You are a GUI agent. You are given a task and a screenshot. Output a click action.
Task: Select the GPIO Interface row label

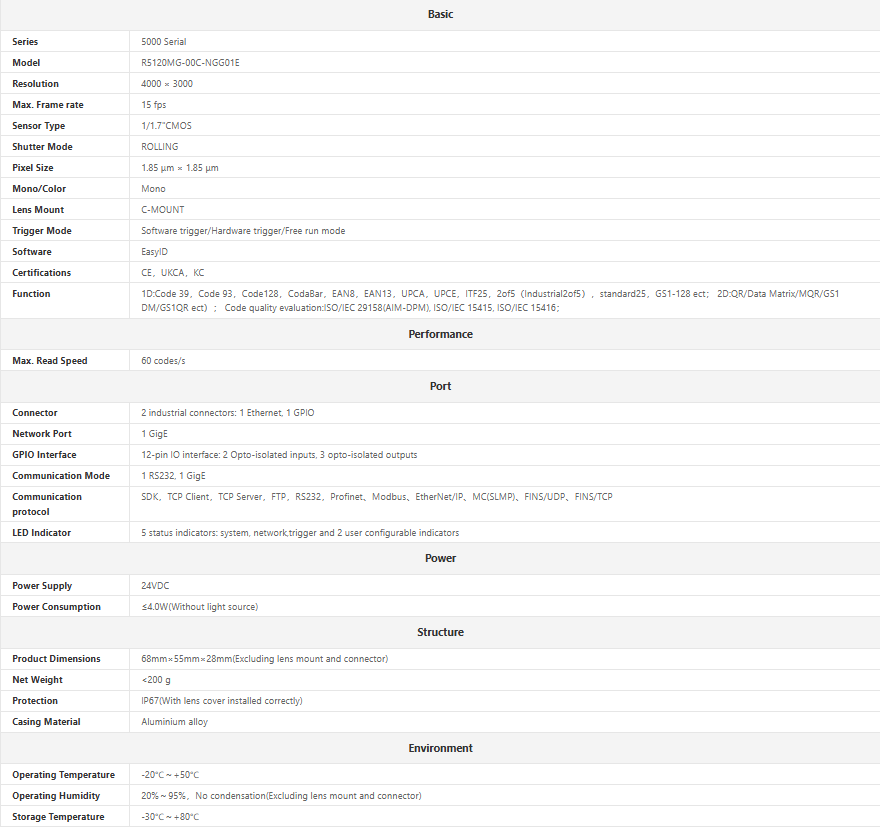coord(44,455)
